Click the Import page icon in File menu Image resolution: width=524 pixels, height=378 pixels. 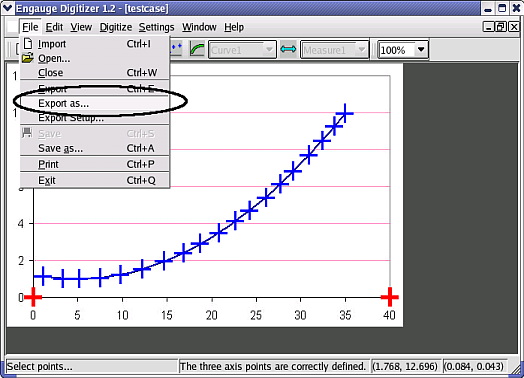pyautogui.click(x=28, y=43)
